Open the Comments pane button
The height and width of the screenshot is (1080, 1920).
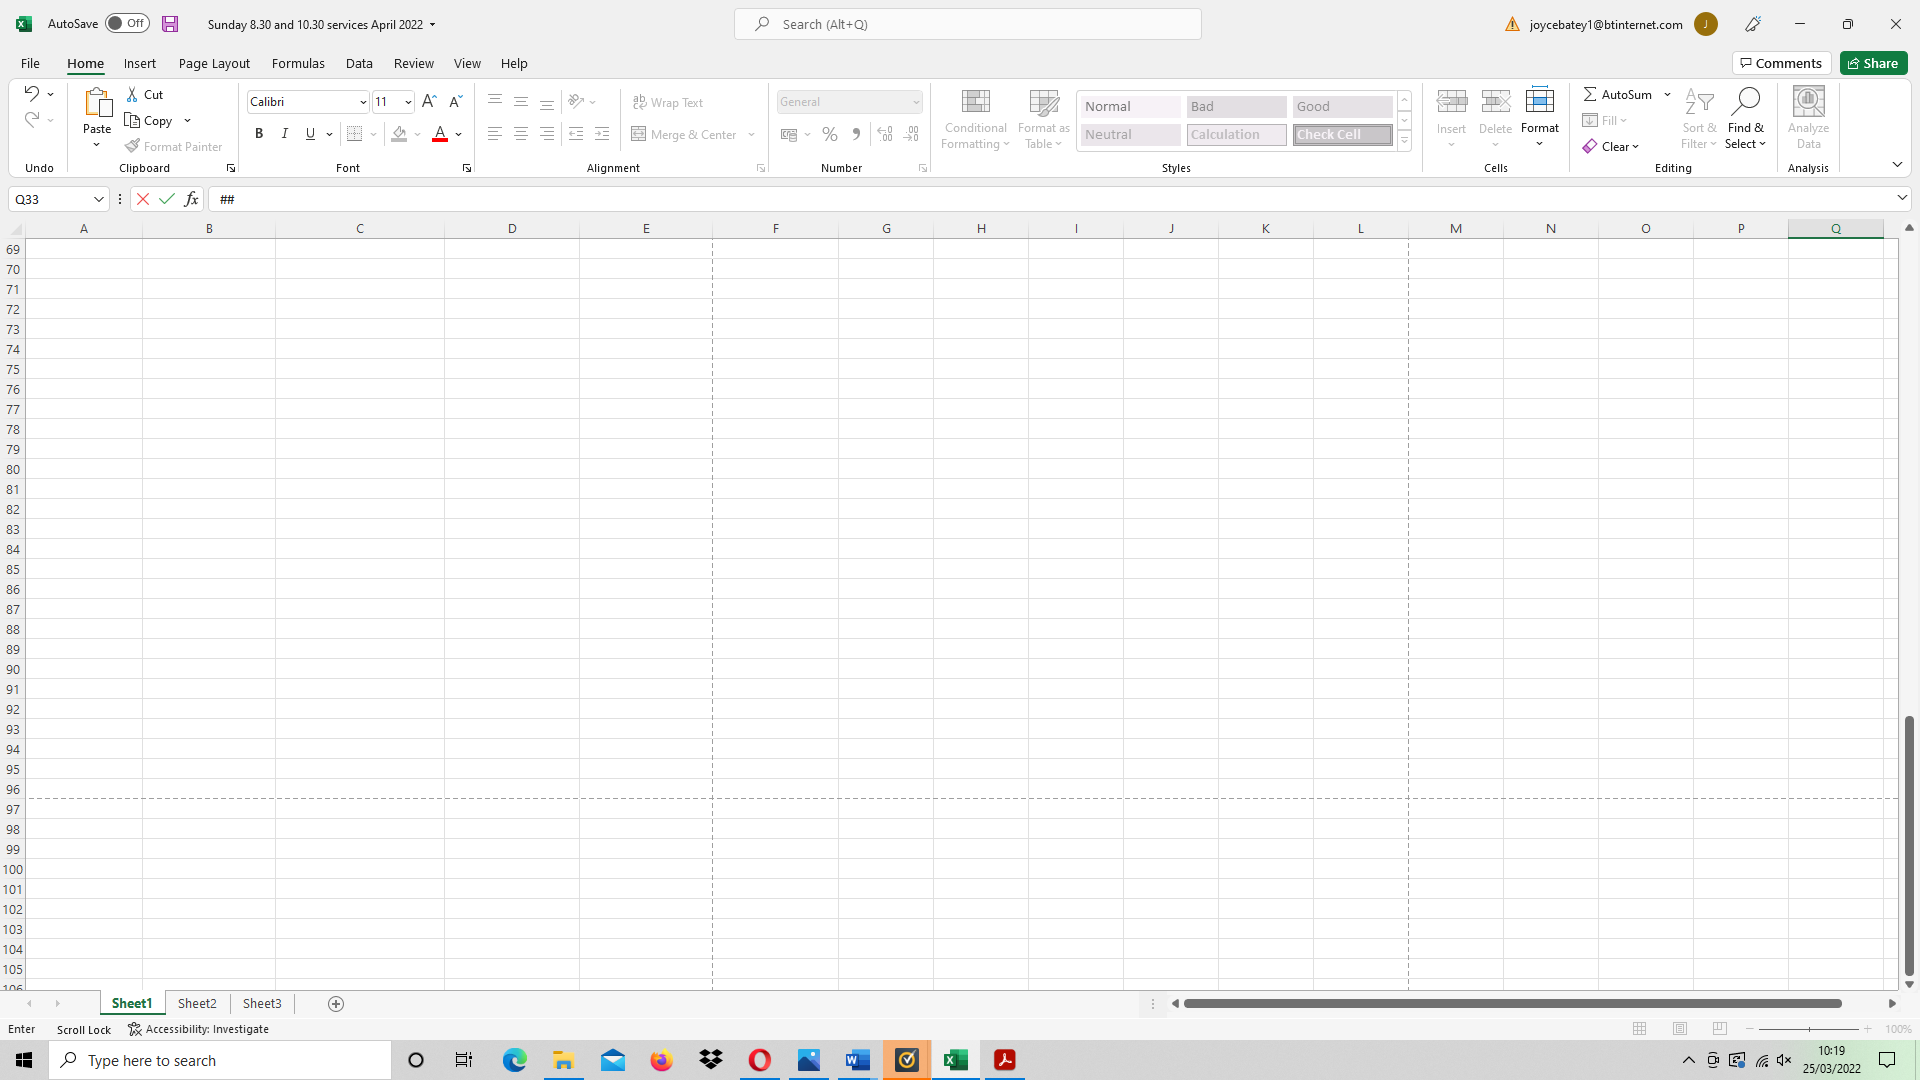[1781, 63]
